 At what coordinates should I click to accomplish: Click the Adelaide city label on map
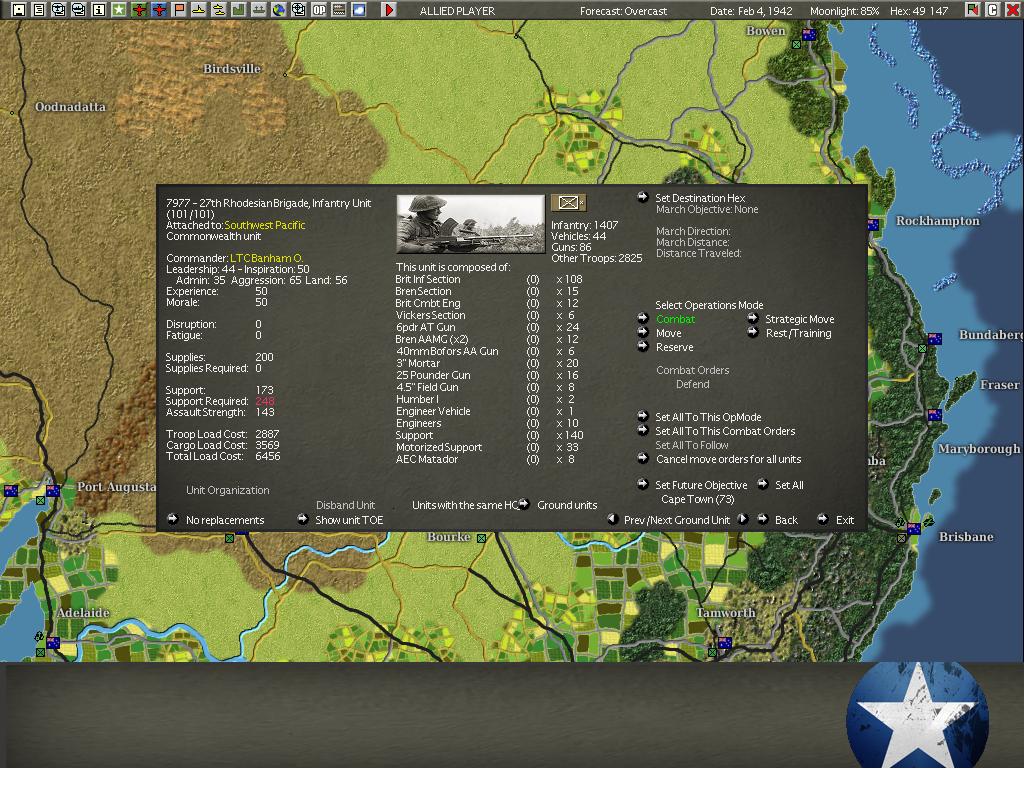[83, 612]
